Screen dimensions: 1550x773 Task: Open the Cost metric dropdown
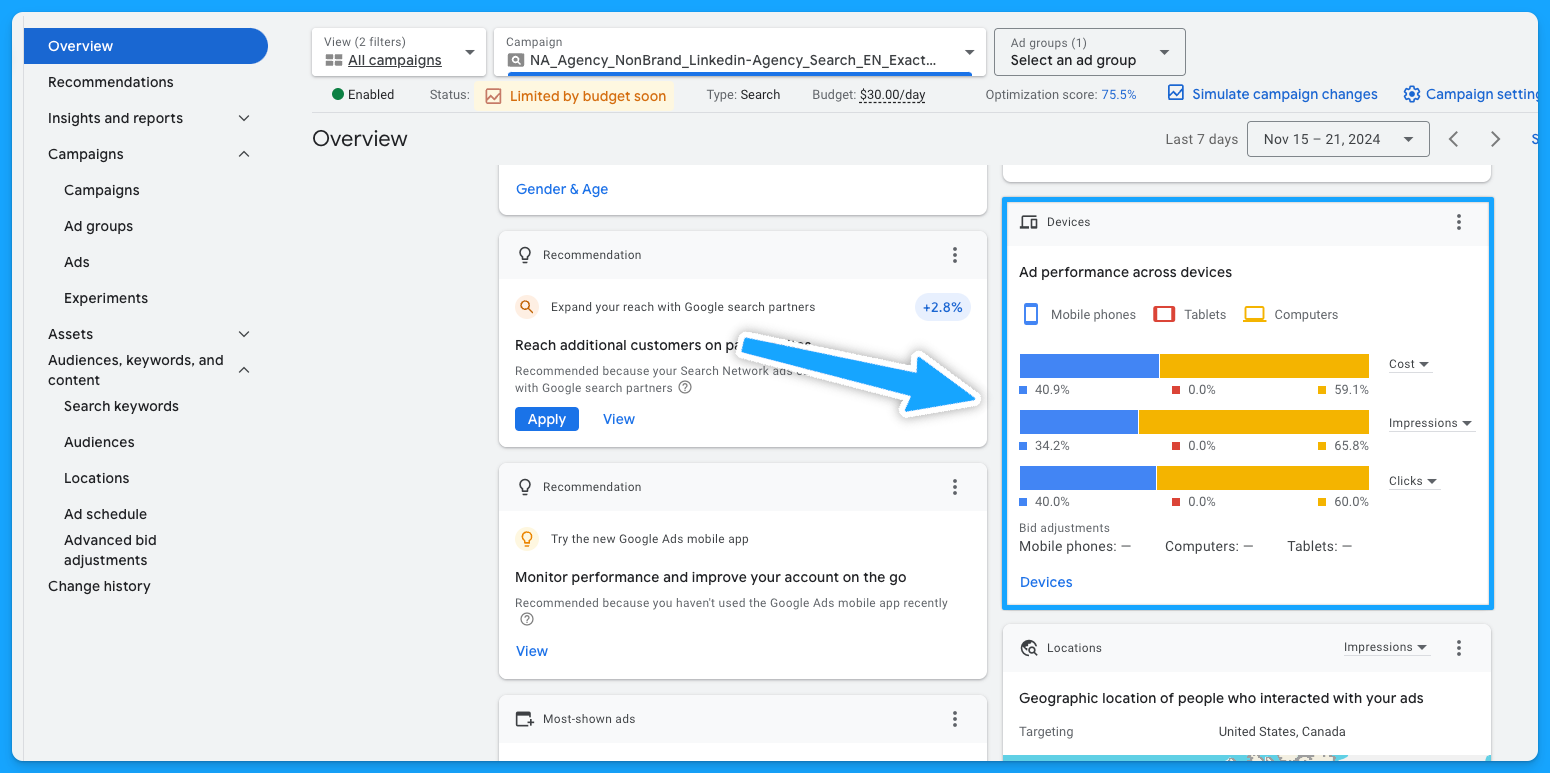pyautogui.click(x=1410, y=364)
